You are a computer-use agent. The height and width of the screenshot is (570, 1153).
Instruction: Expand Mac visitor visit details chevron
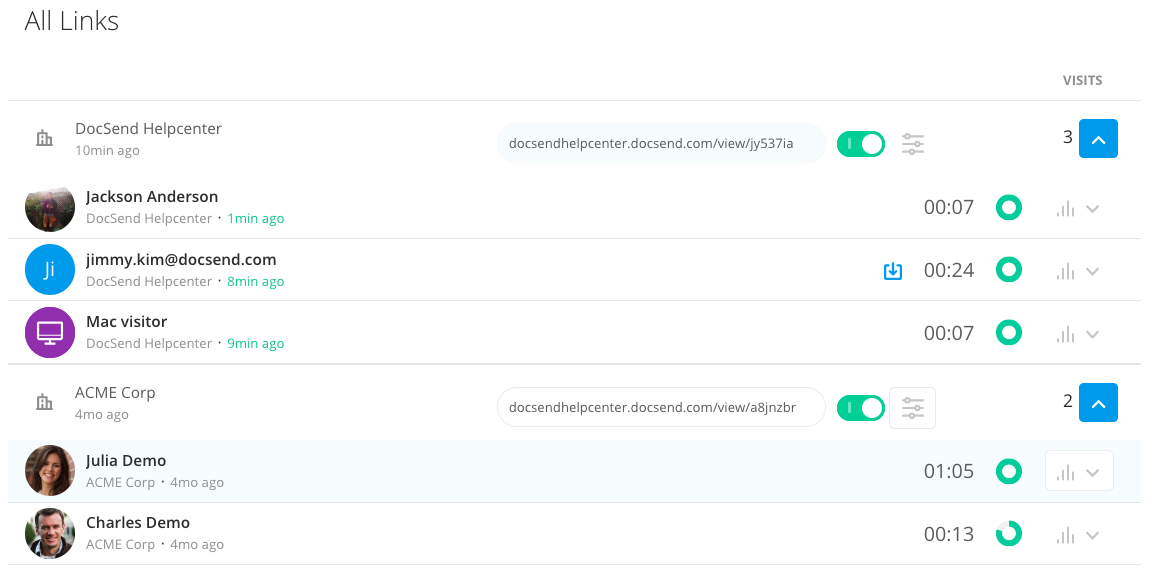click(1093, 335)
